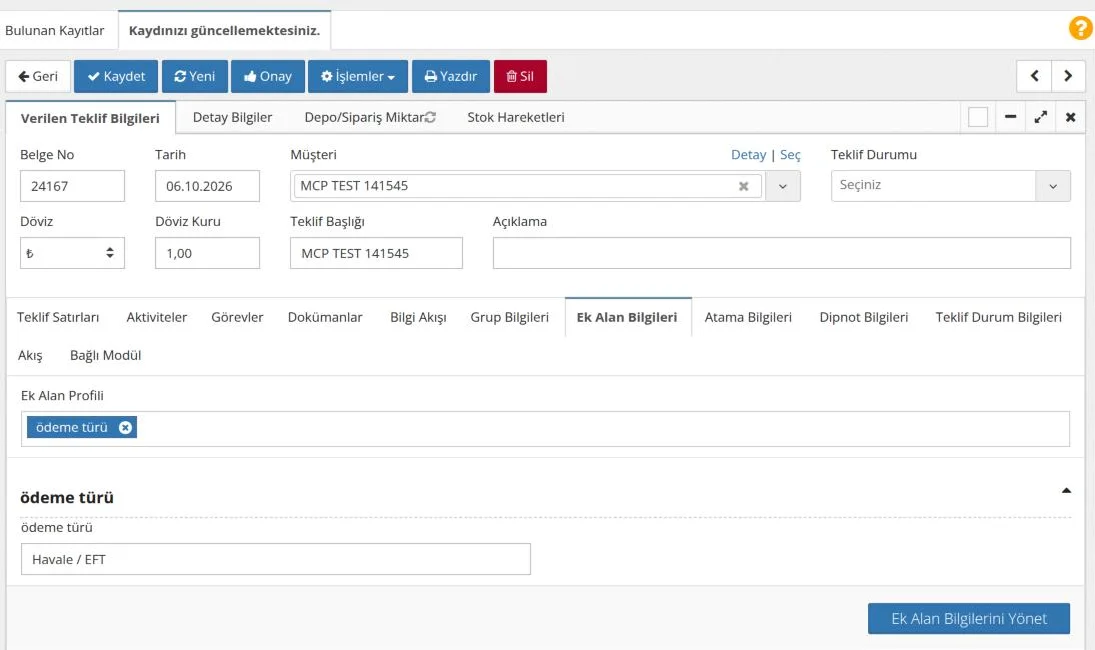
Task: Select the Akış tab
Action: coord(30,355)
